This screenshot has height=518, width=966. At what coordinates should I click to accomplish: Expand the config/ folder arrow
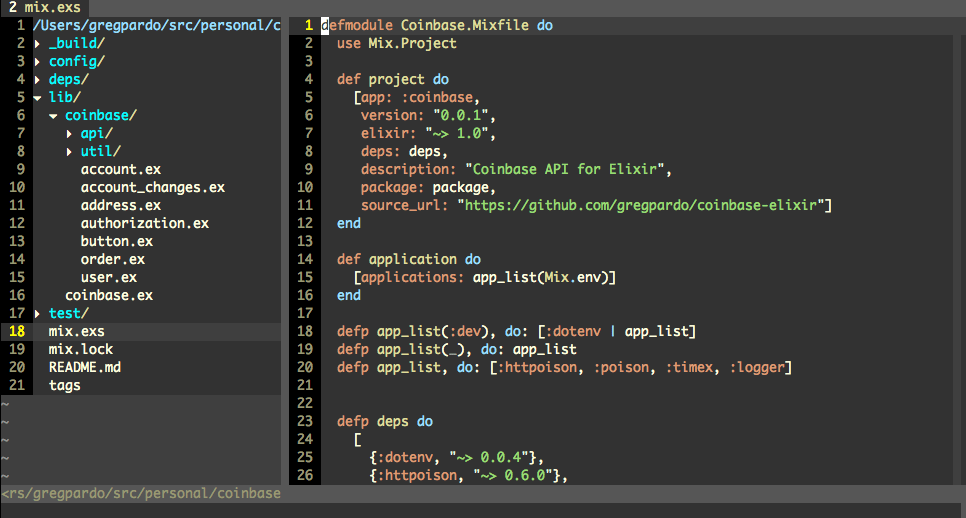coord(38,62)
